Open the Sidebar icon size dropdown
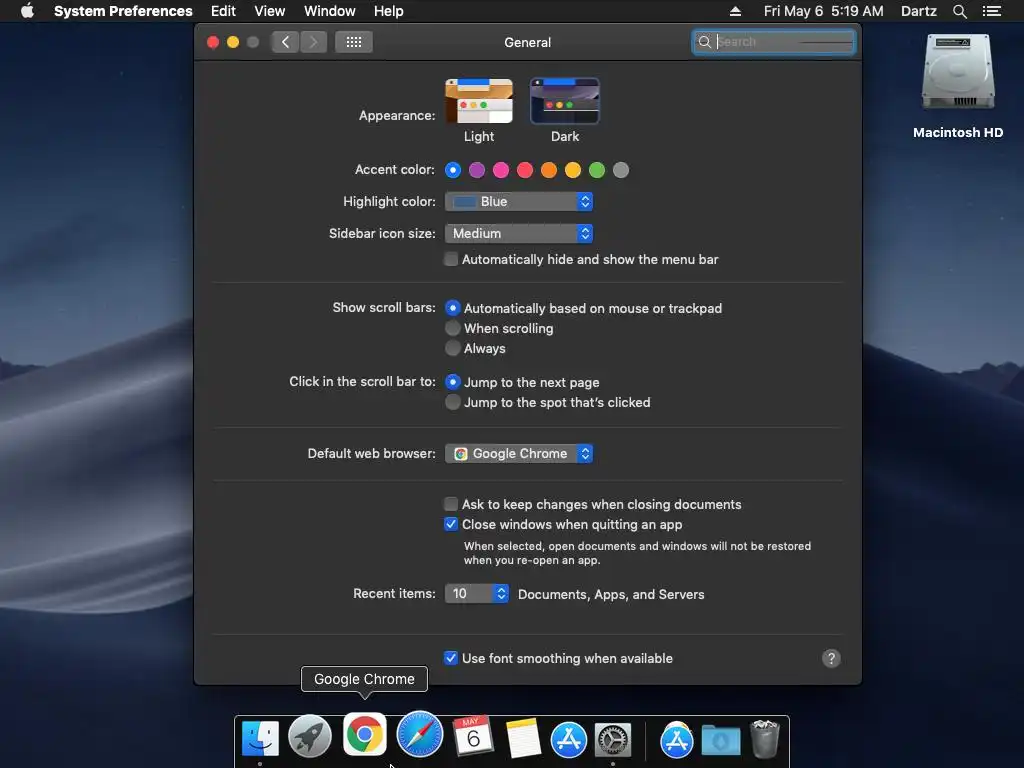This screenshot has height=768, width=1024. coord(519,233)
